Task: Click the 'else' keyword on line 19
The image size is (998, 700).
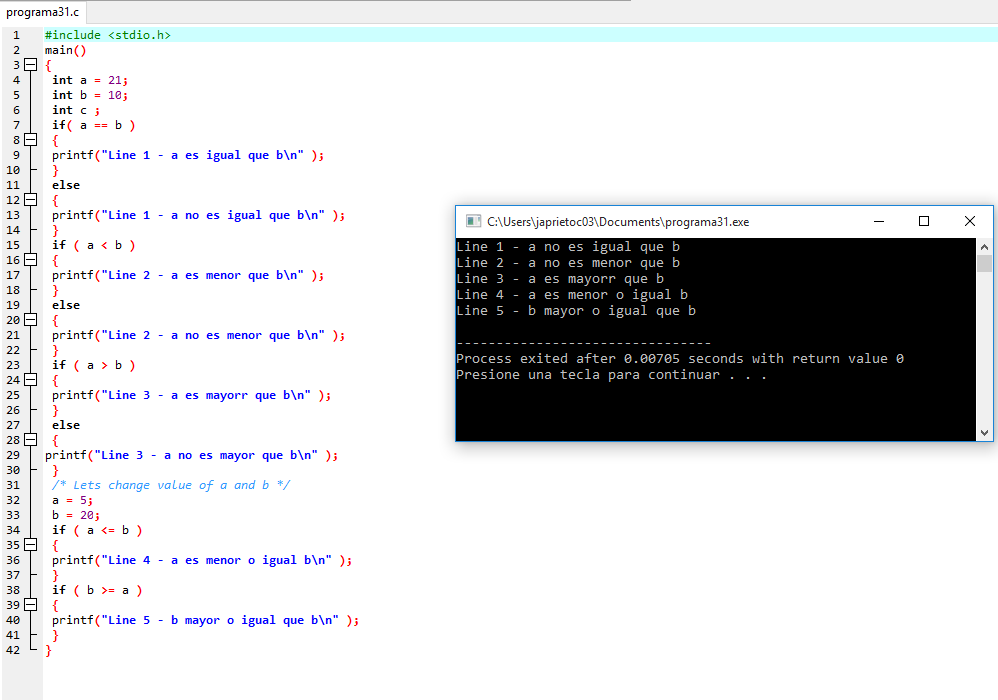Action: pyautogui.click(x=66, y=305)
